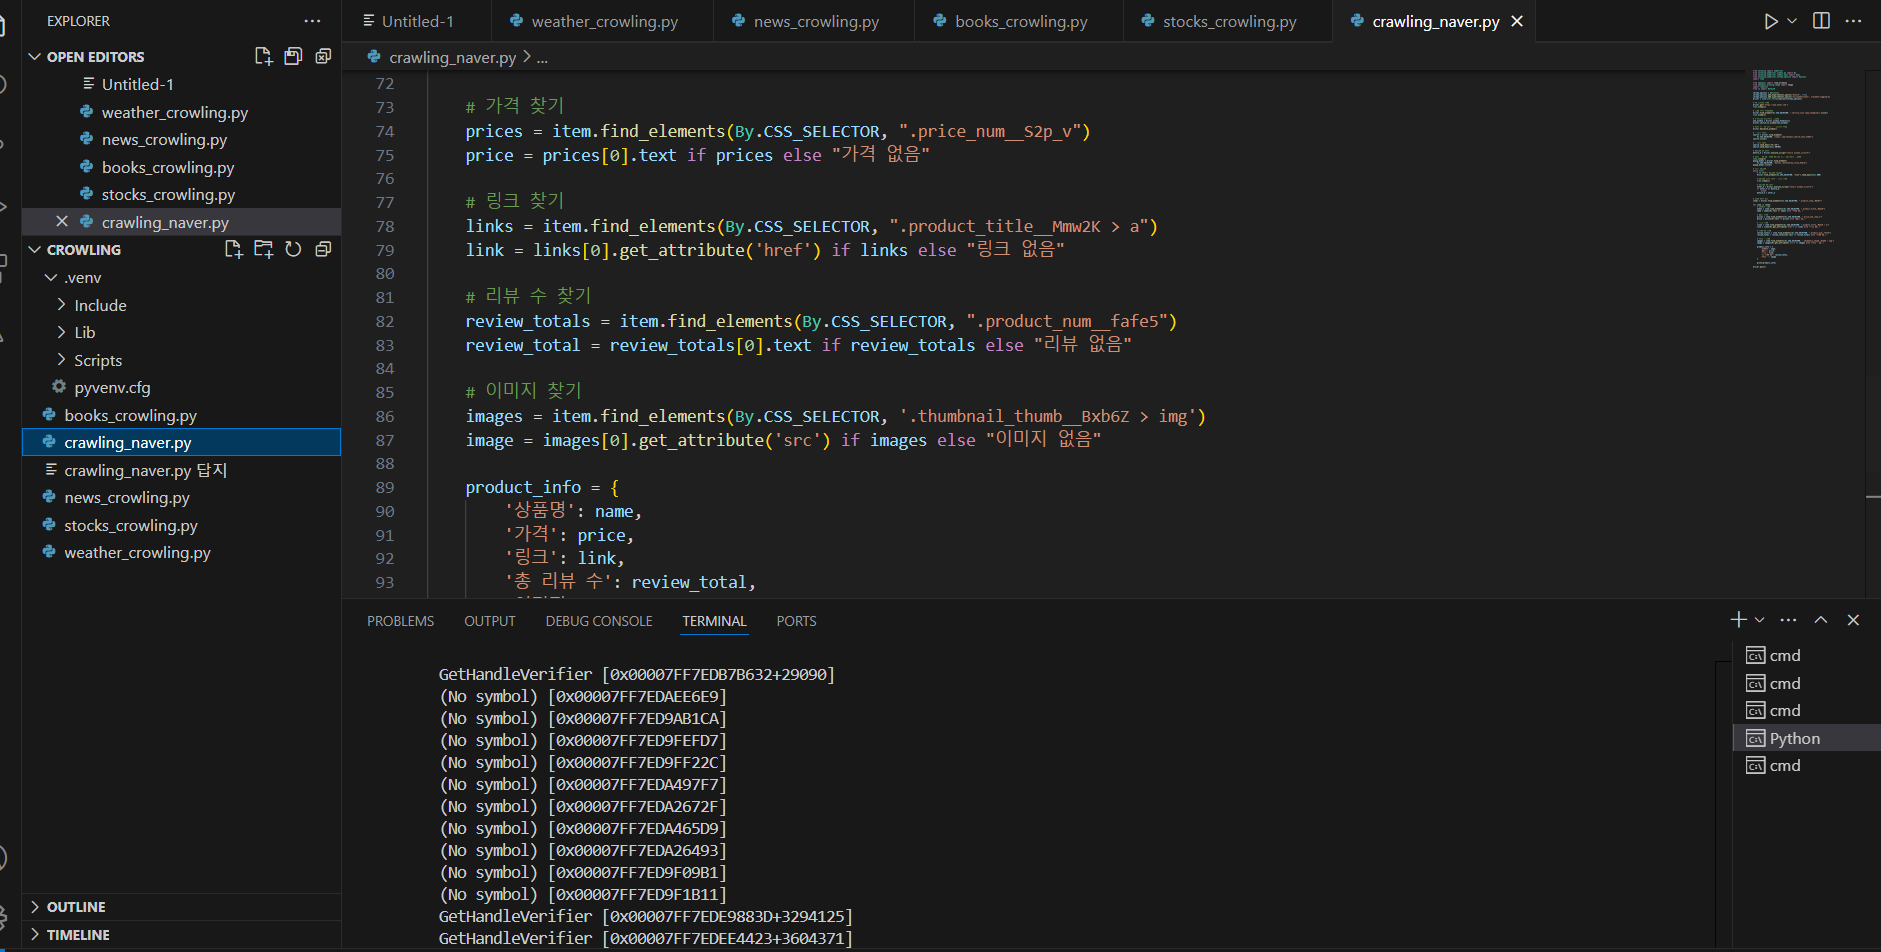Split the editor to the right
Screen dimensions: 1881x952
1822,21
